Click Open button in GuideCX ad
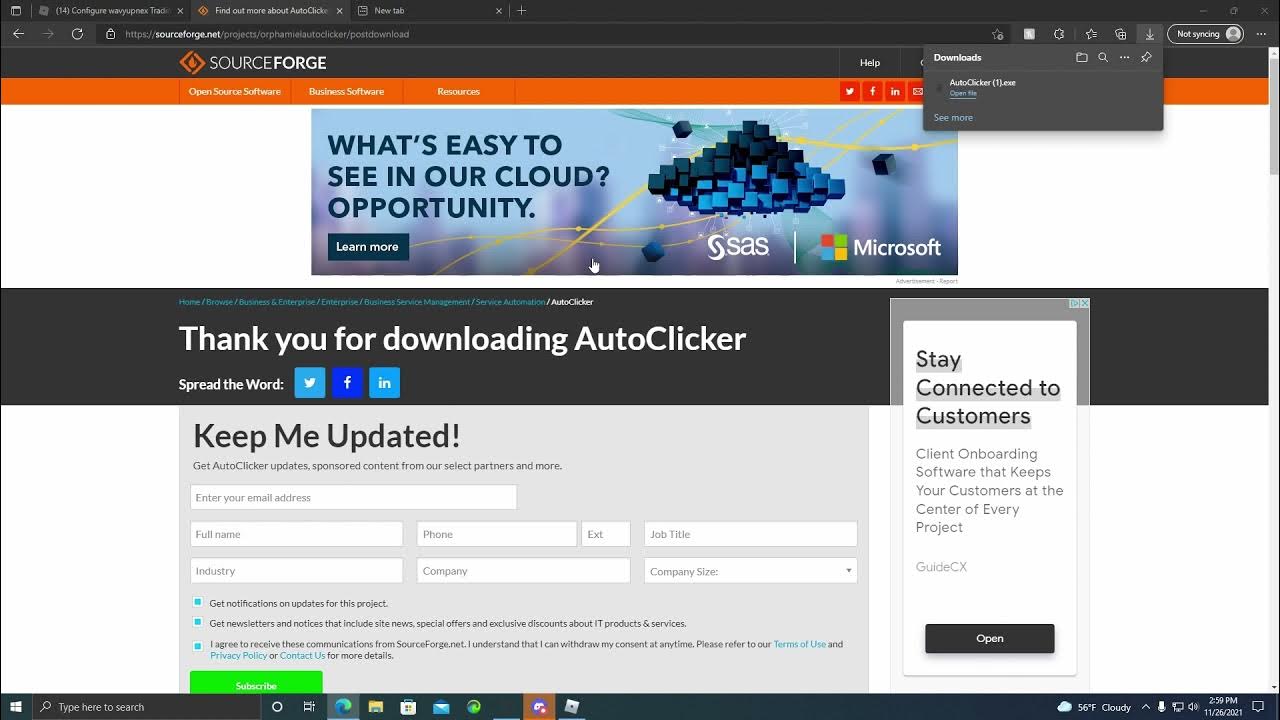Image resolution: width=1280 pixels, height=720 pixels. [990, 638]
